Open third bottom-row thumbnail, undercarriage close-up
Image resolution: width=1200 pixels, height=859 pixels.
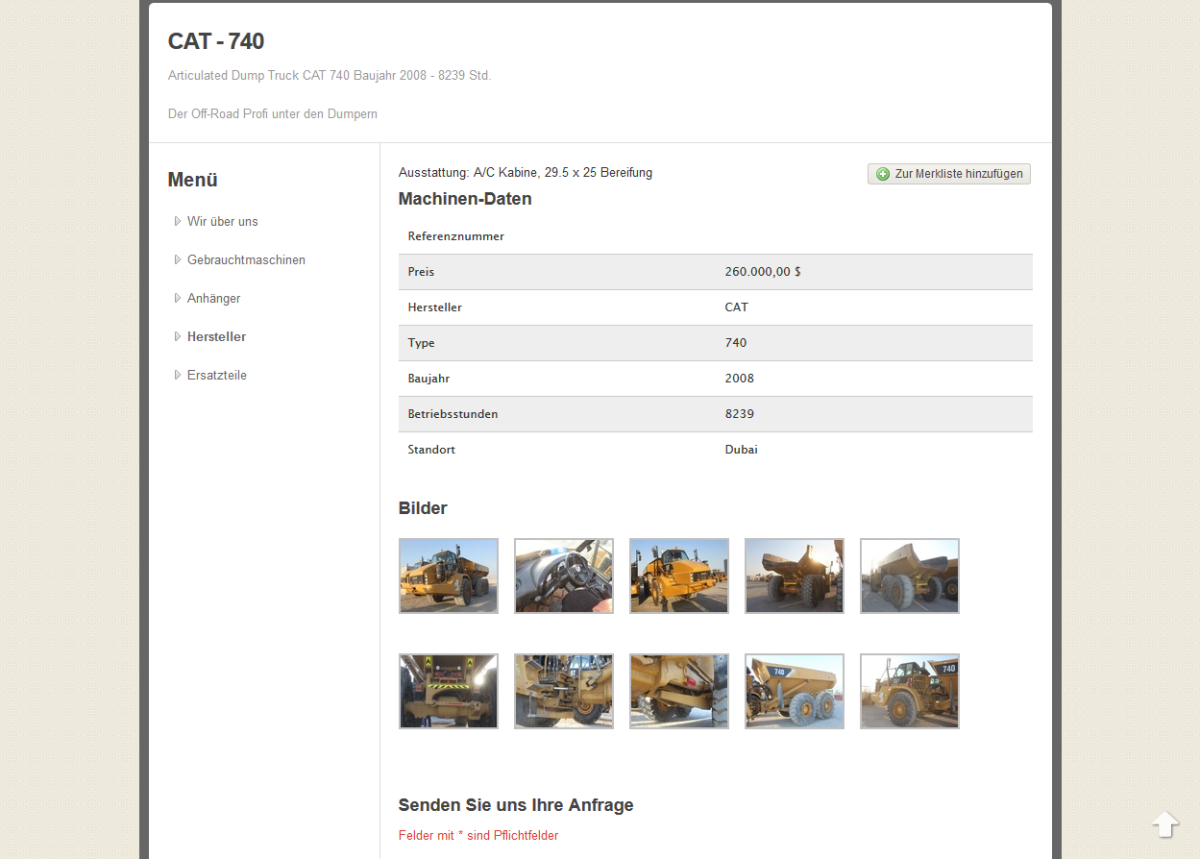click(679, 691)
